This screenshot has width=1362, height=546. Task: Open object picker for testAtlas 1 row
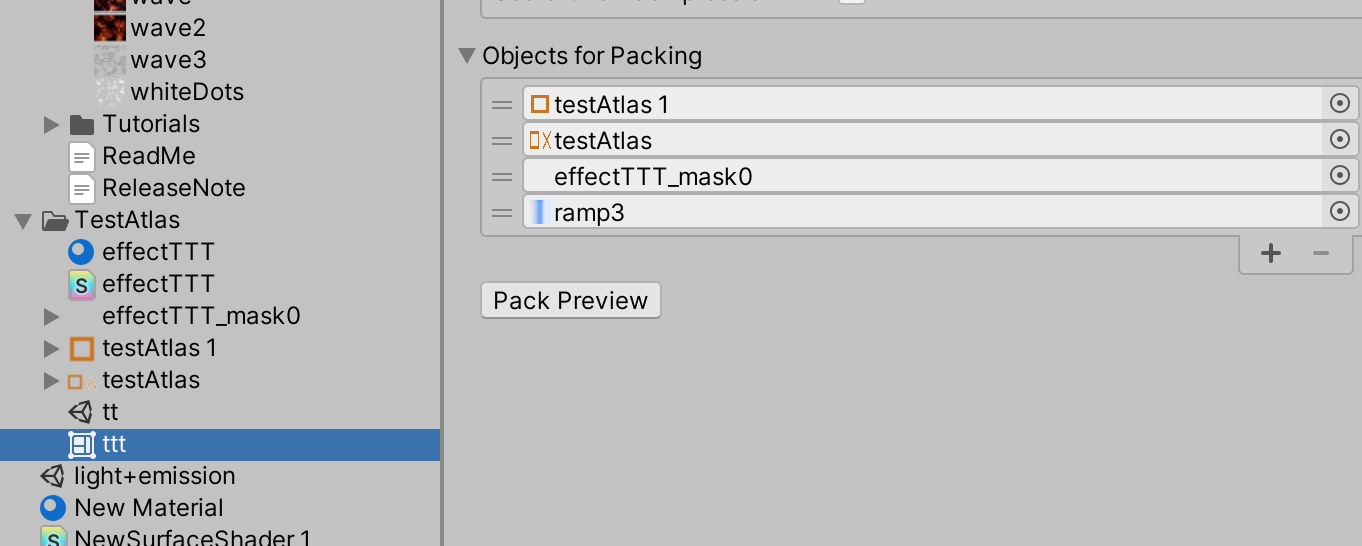click(1340, 103)
